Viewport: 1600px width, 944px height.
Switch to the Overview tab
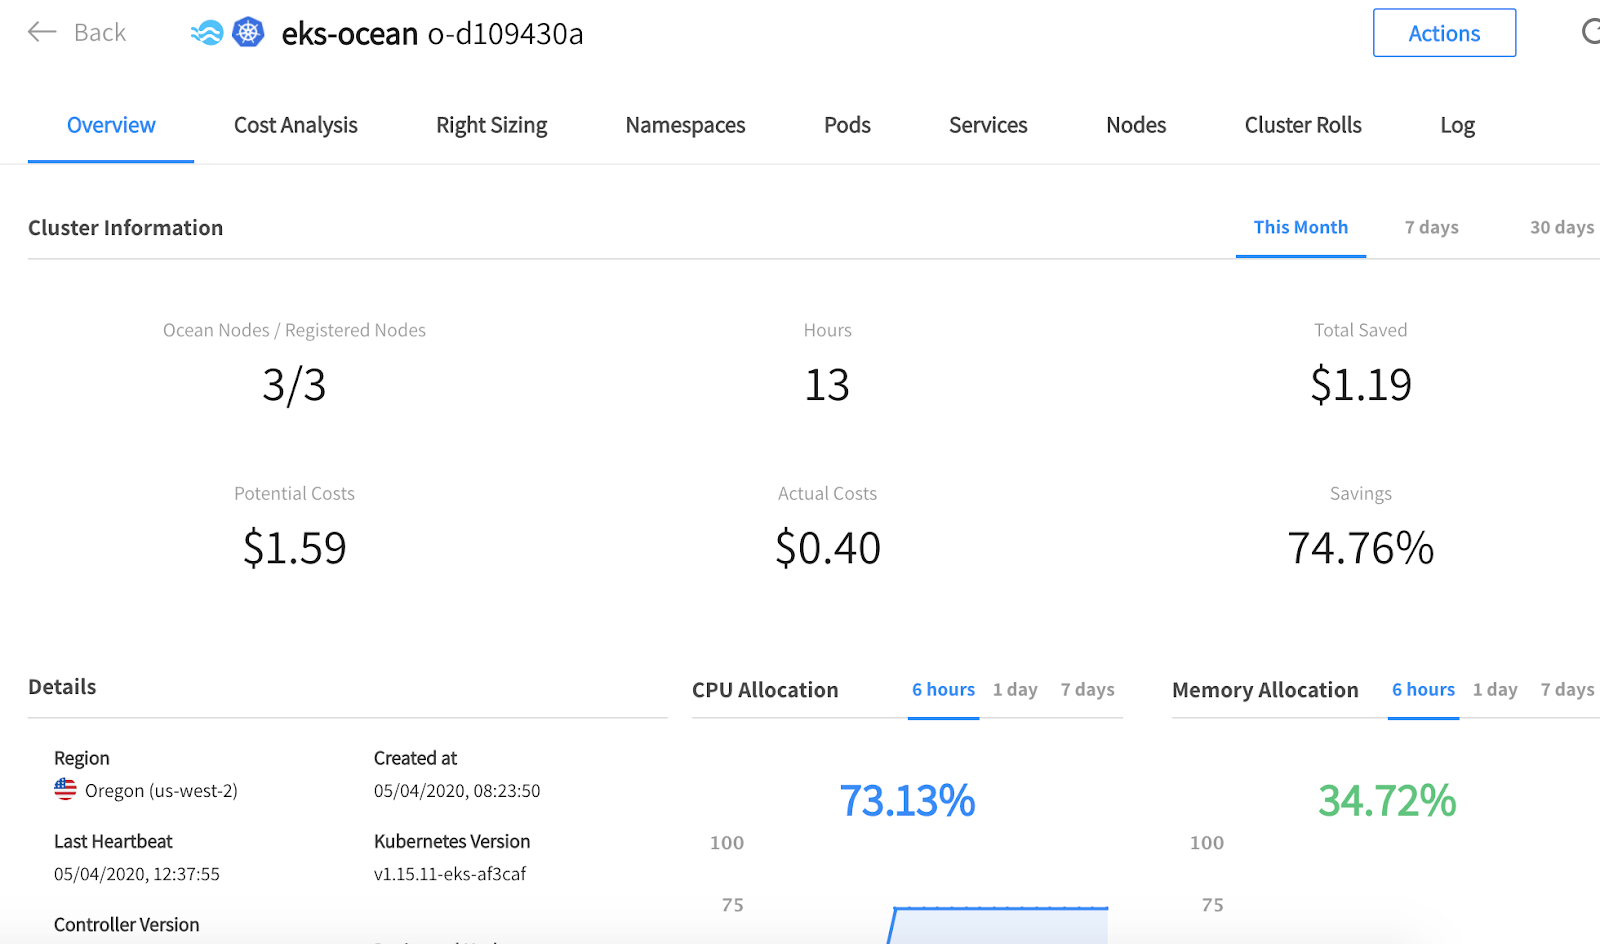[x=111, y=125]
